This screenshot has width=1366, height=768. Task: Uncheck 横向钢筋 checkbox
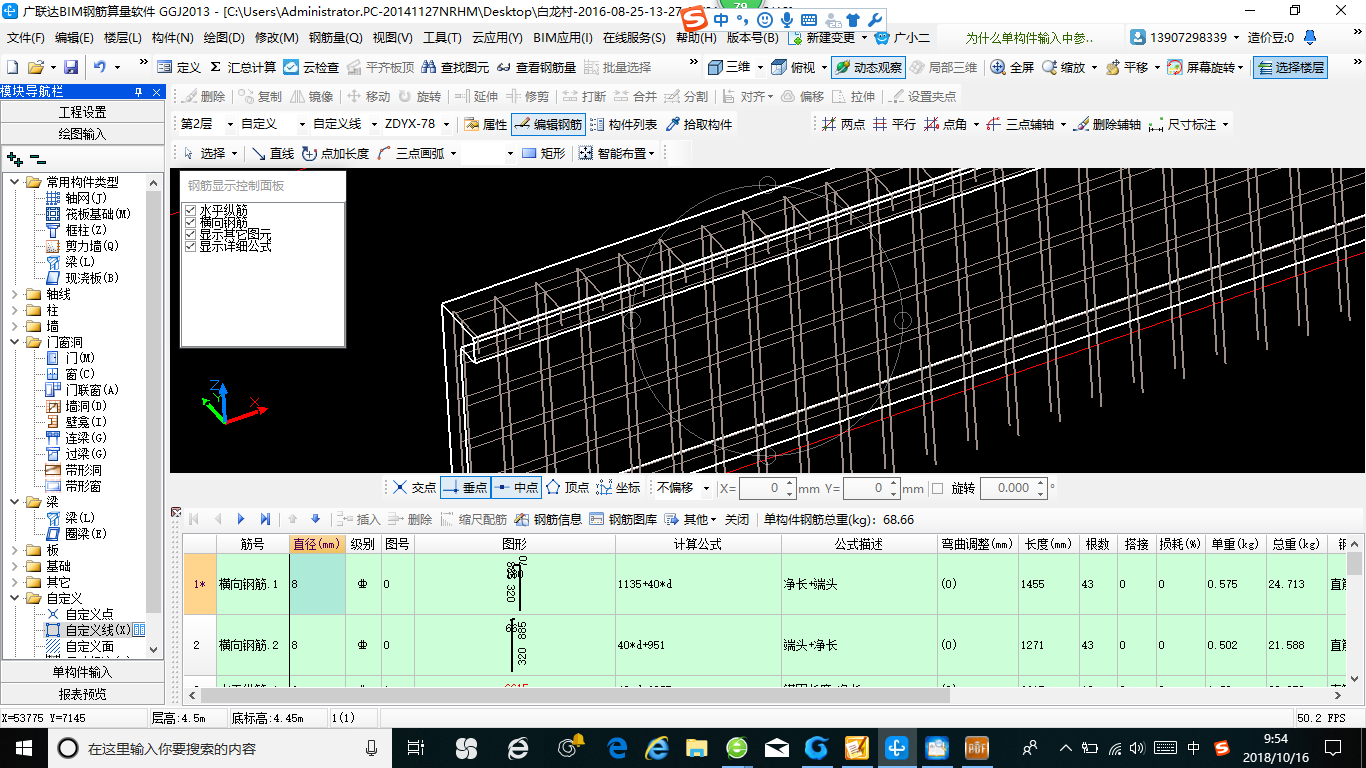[190, 222]
